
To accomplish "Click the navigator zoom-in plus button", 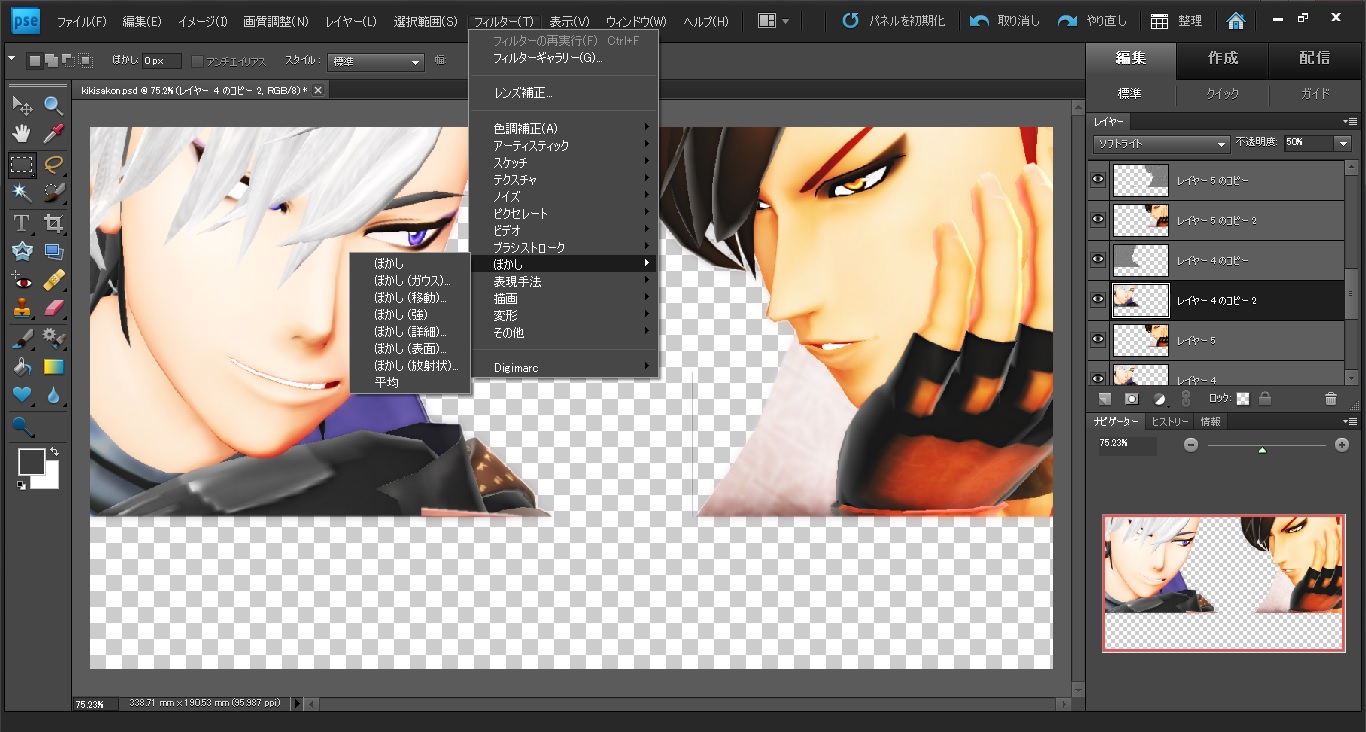I will click(1342, 445).
